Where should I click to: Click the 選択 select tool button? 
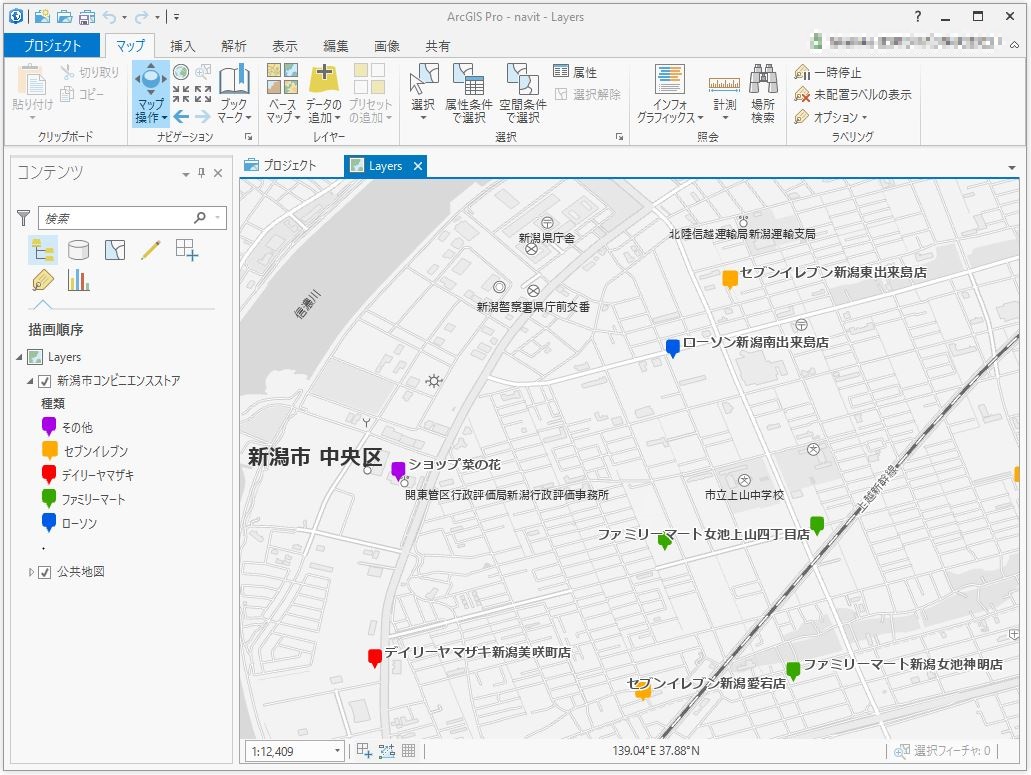click(423, 93)
